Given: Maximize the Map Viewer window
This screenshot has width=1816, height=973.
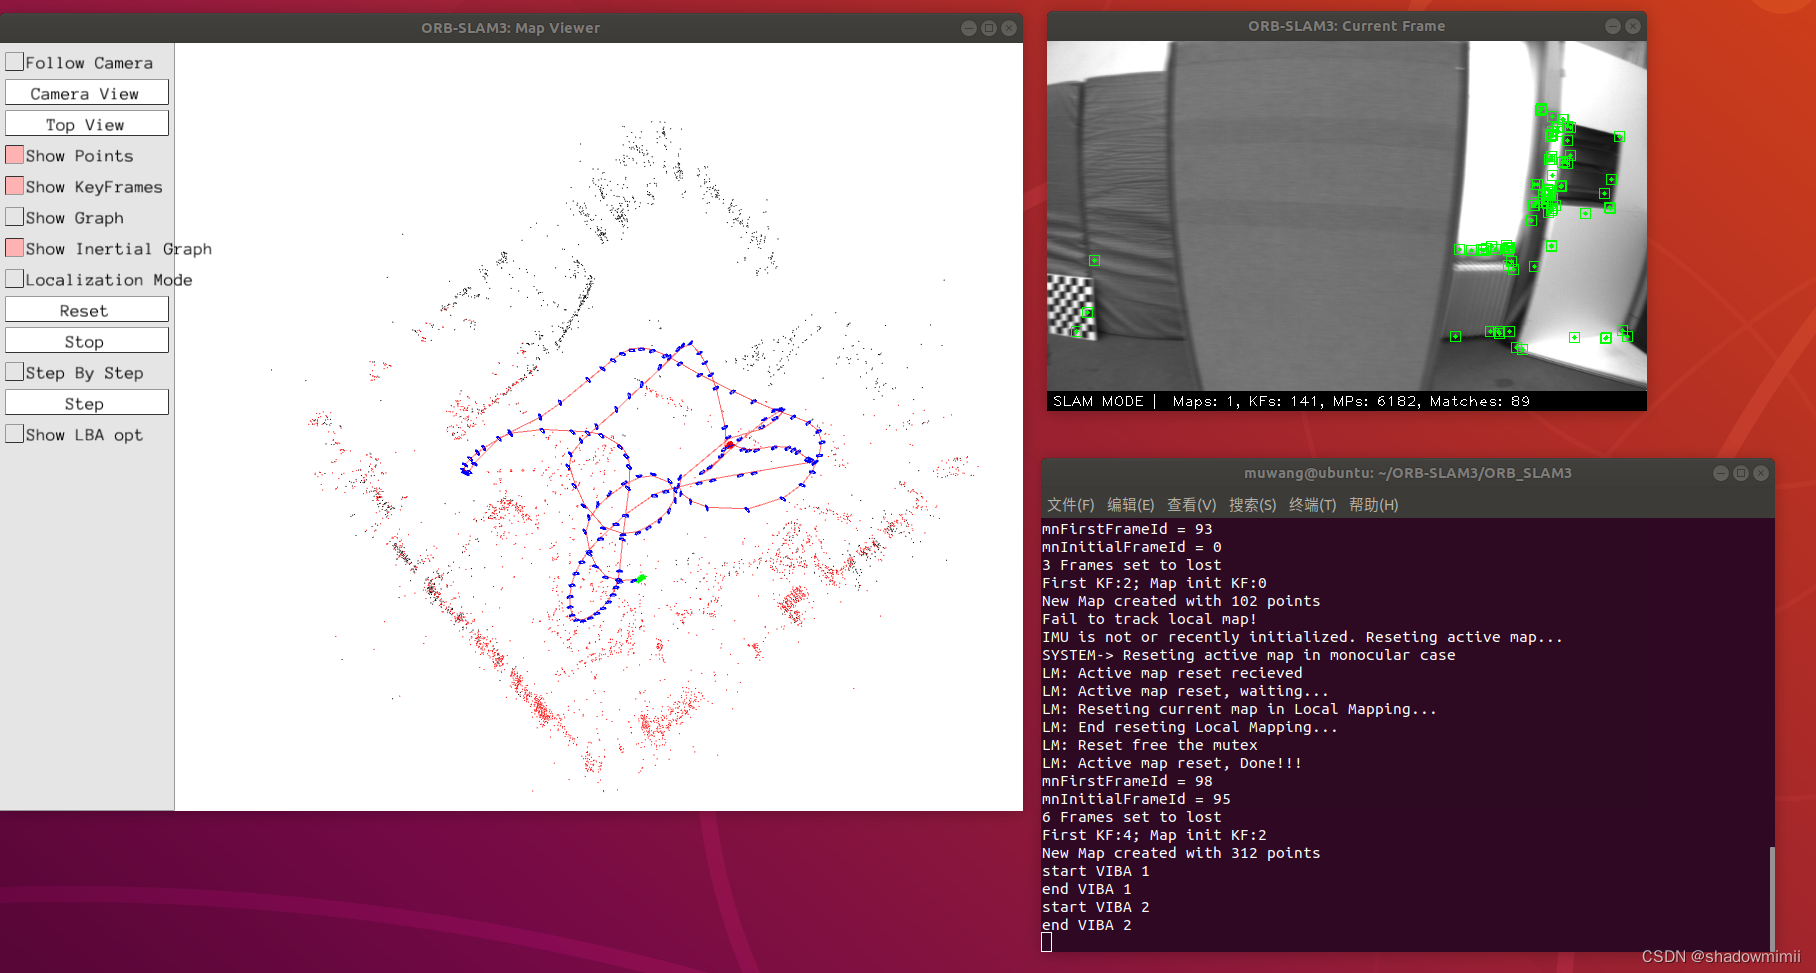Looking at the screenshot, I should [988, 28].
